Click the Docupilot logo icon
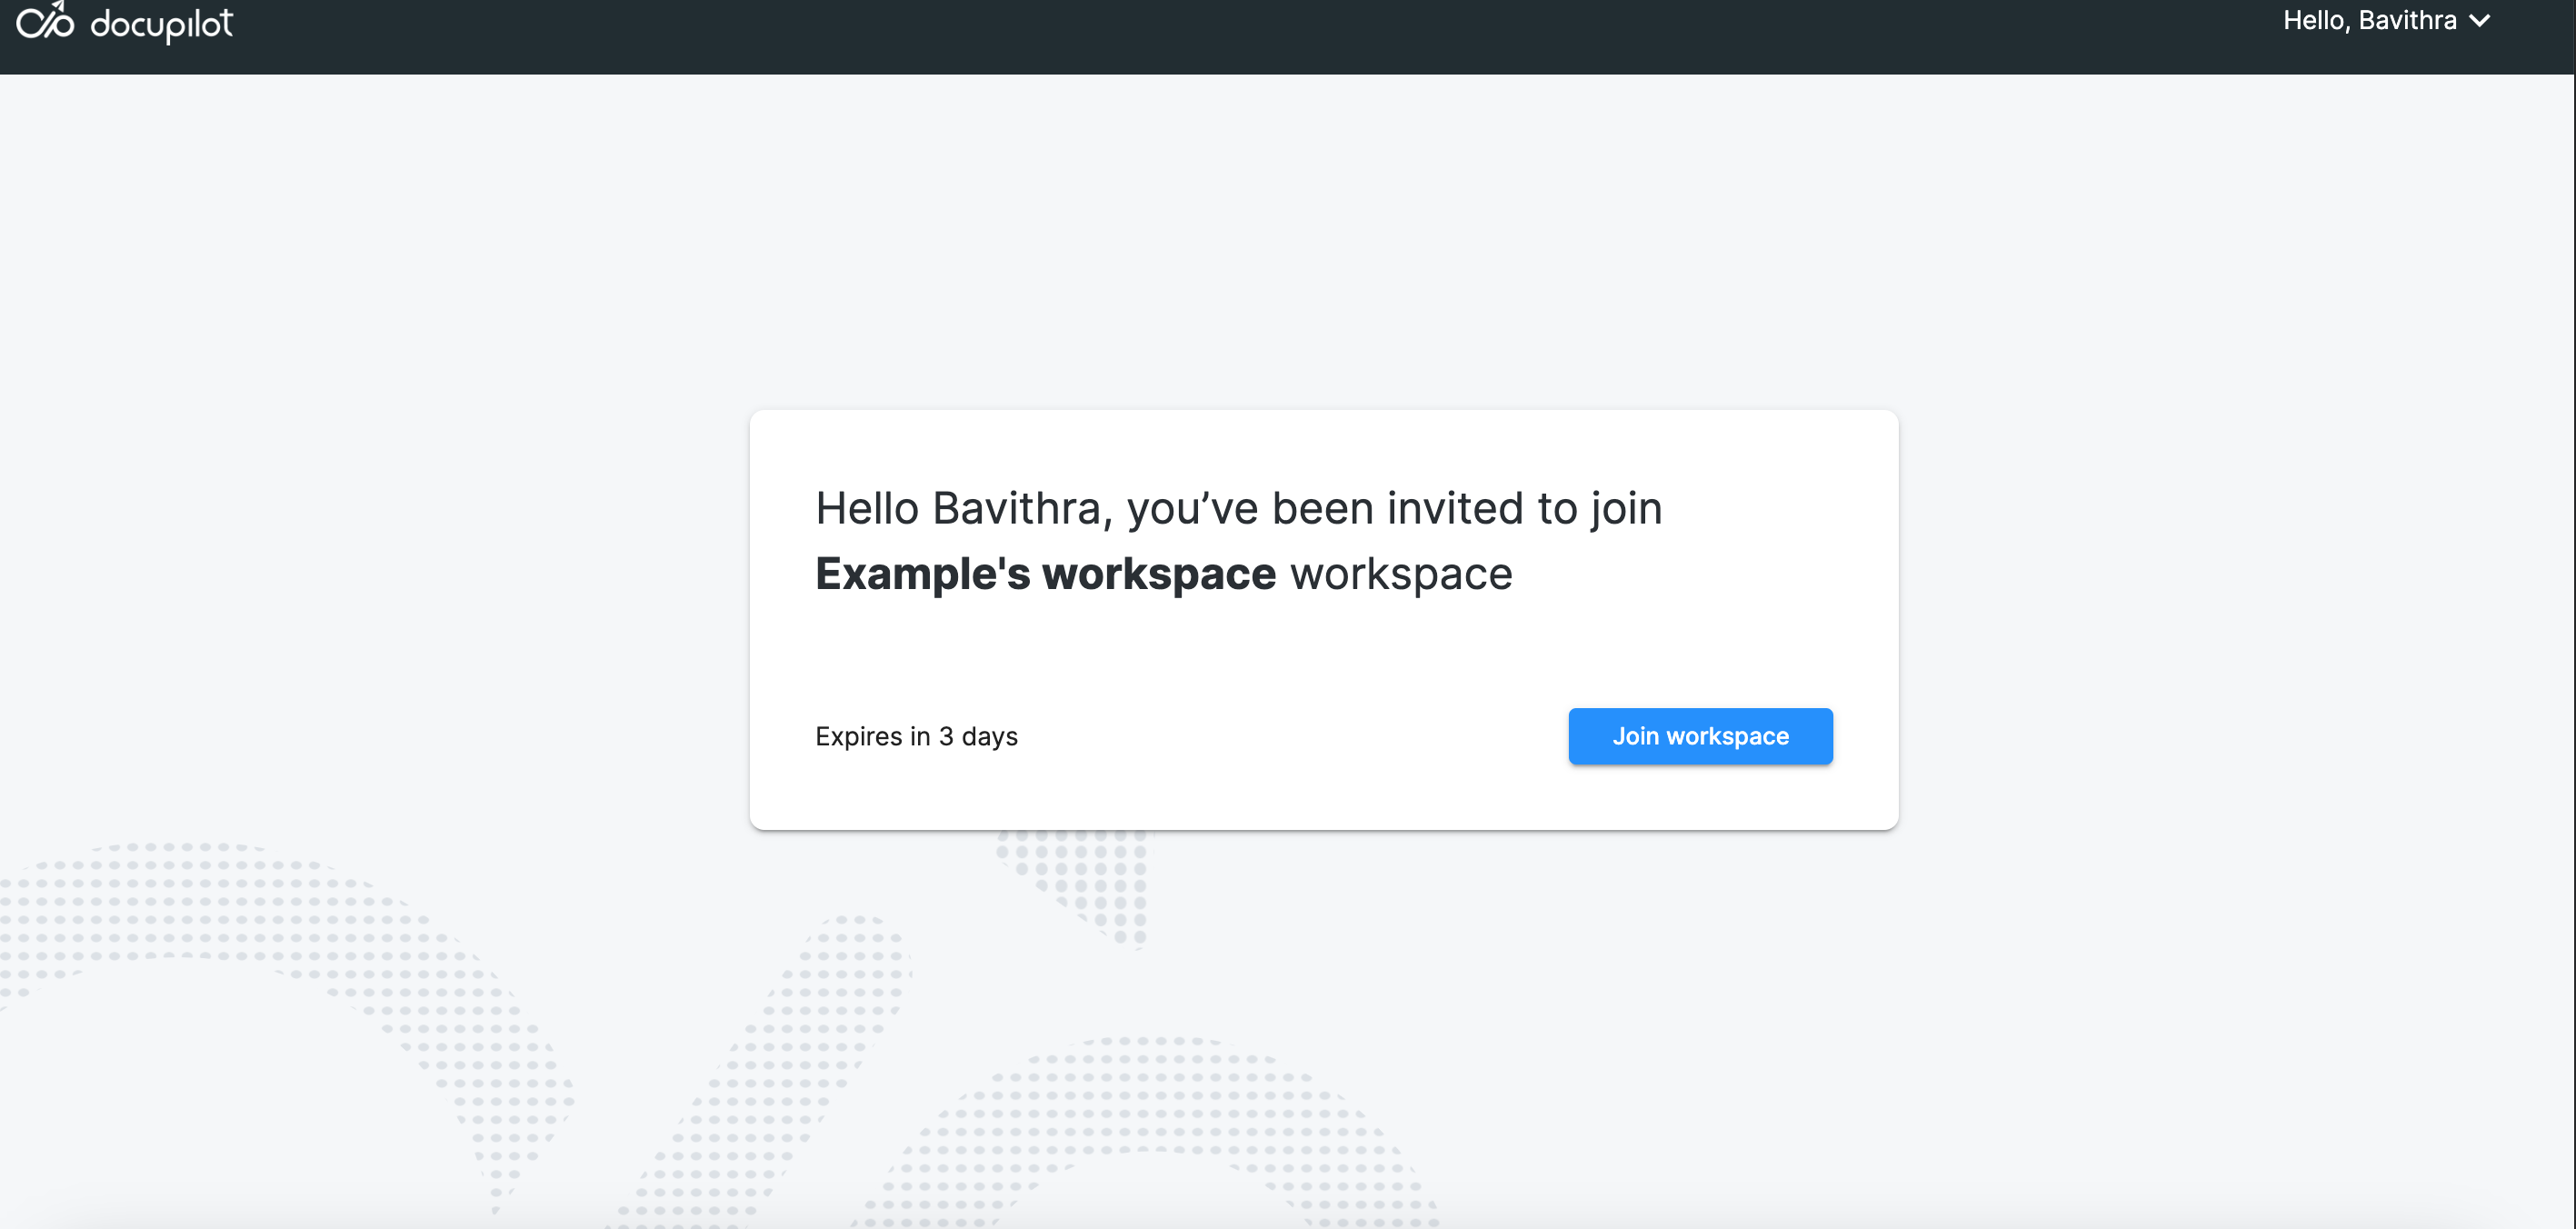The image size is (2576, 1229). click(45, 22)
